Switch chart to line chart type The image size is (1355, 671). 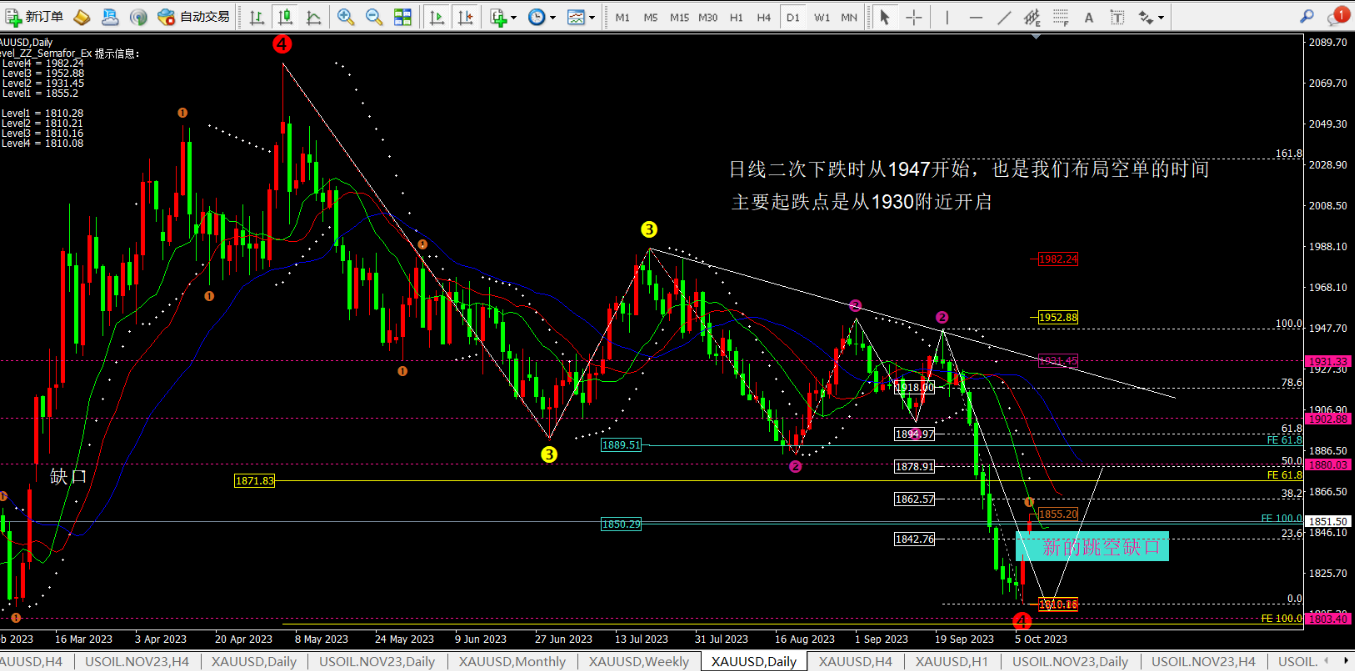[313, 17]
